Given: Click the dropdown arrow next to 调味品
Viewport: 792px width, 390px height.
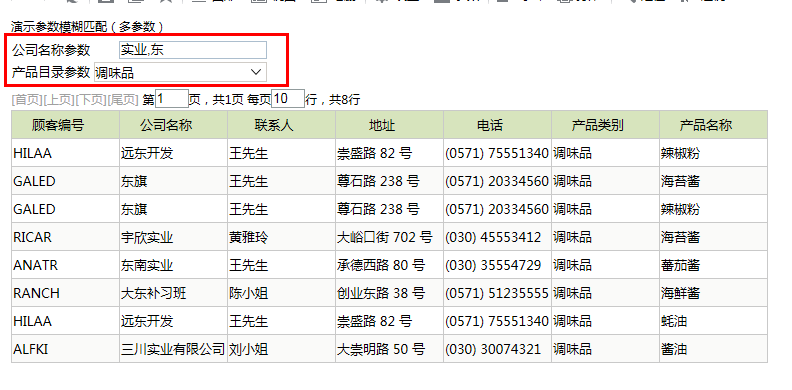Looking at the screenshot, I should pyautogui.click(x=256, y=72).
